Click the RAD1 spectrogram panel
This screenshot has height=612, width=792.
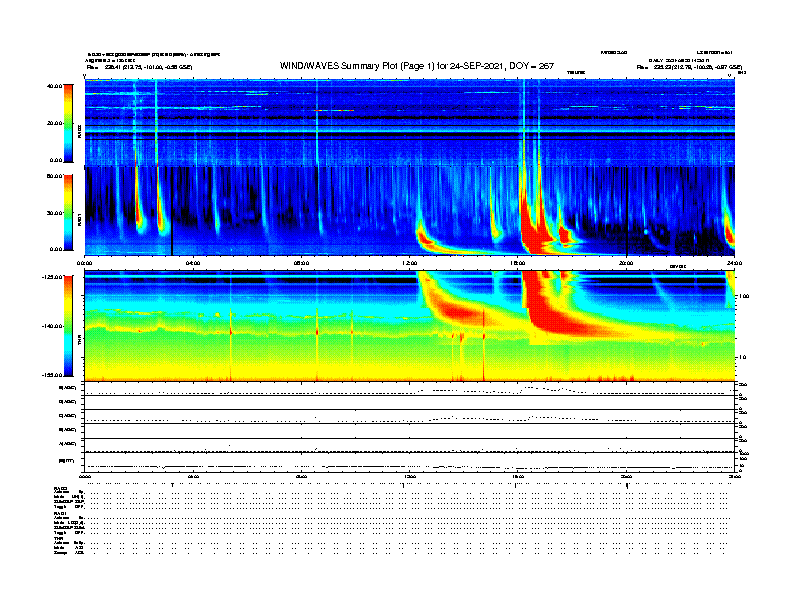pyautogui.click(x=410, y=211)
